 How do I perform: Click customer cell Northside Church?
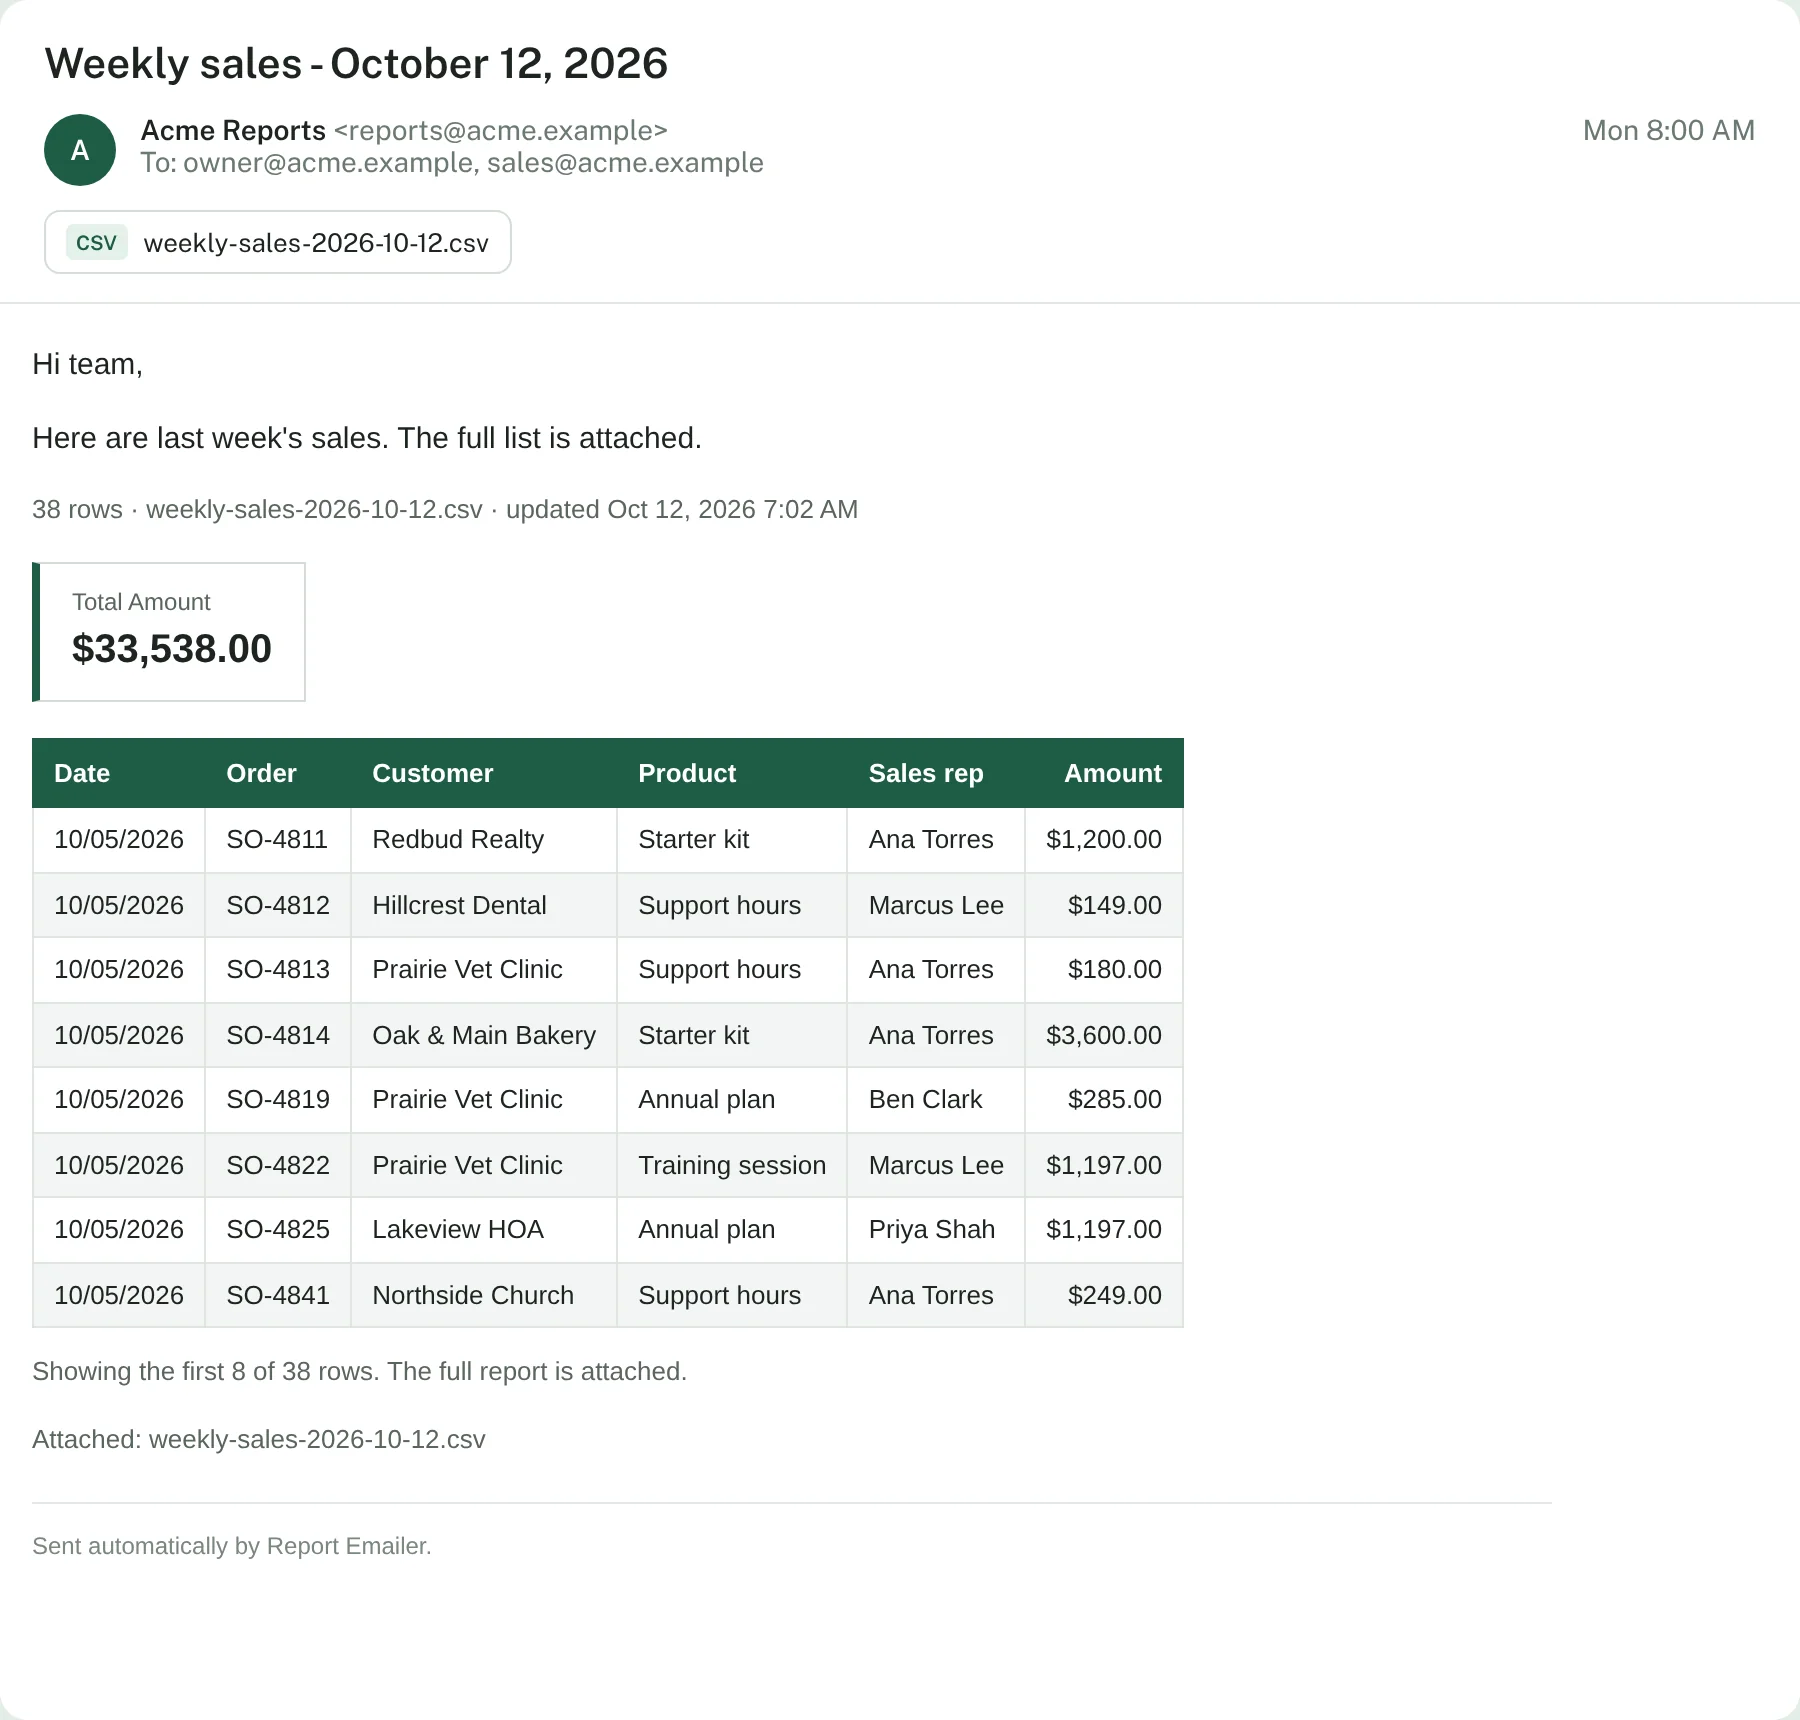coord(484,1295)
